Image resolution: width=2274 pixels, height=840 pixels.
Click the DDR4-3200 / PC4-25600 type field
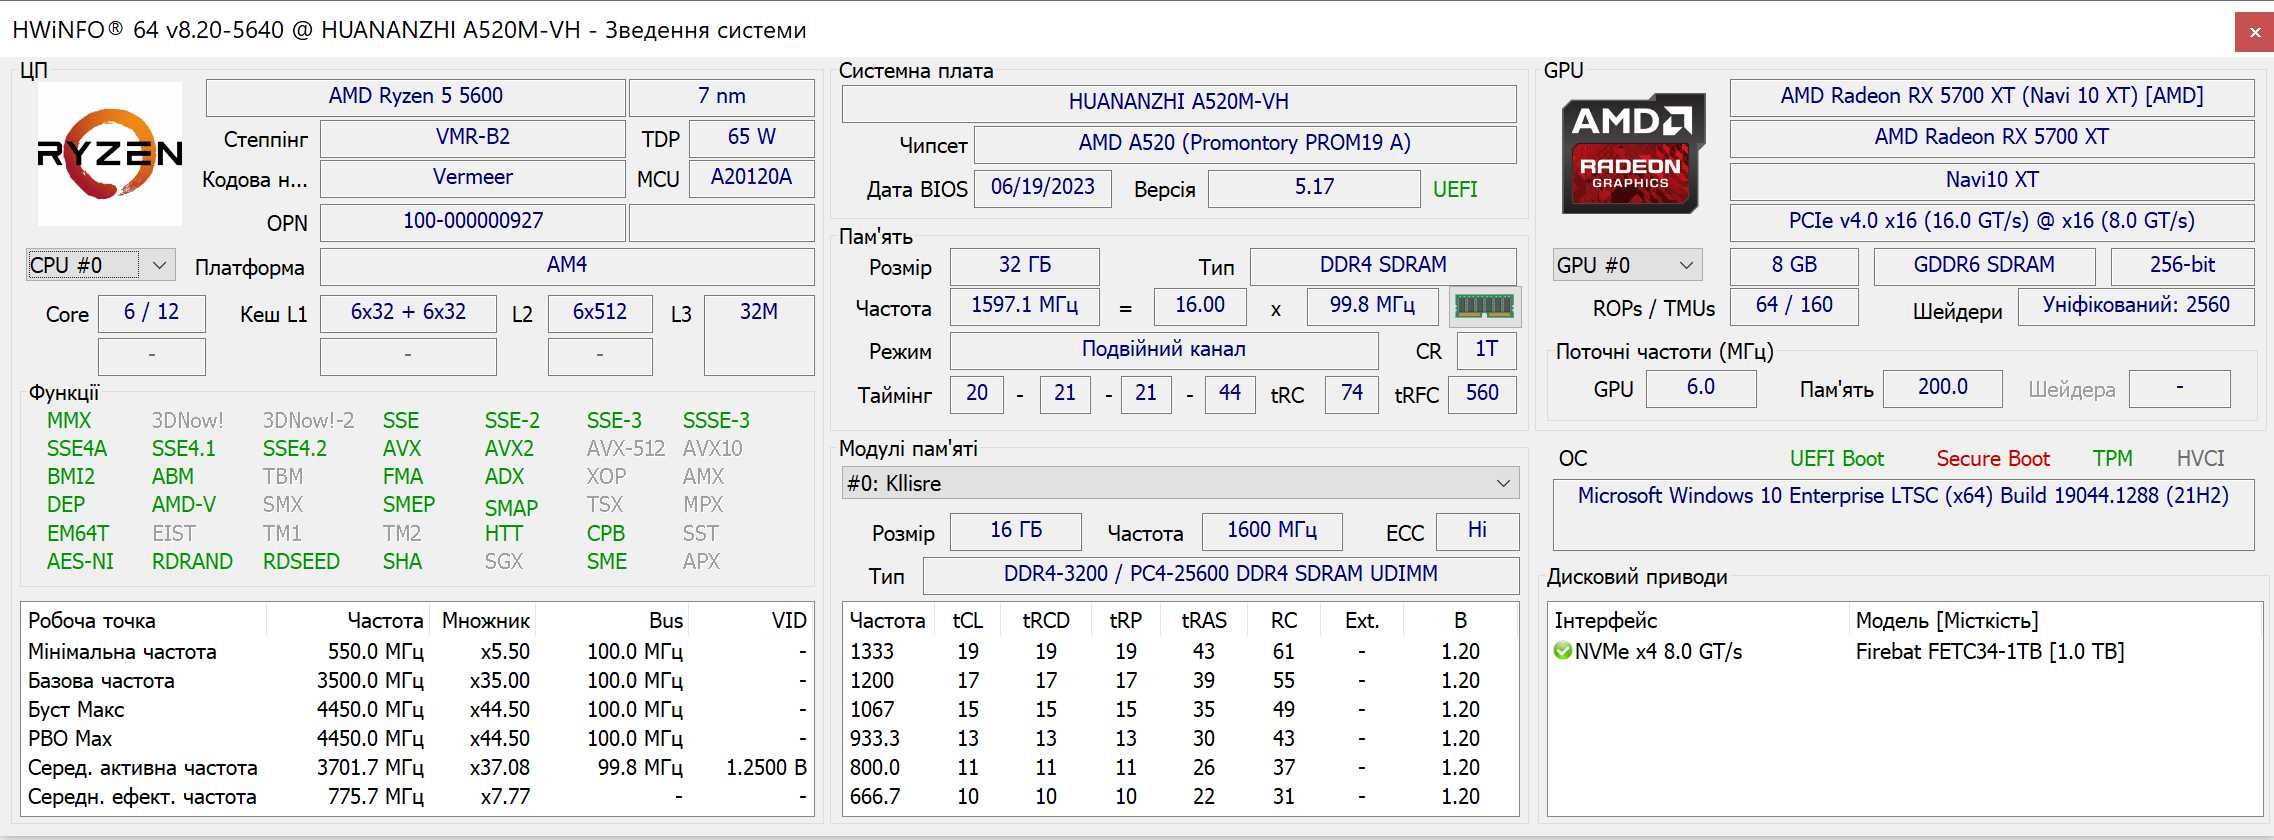[1221, 575]
